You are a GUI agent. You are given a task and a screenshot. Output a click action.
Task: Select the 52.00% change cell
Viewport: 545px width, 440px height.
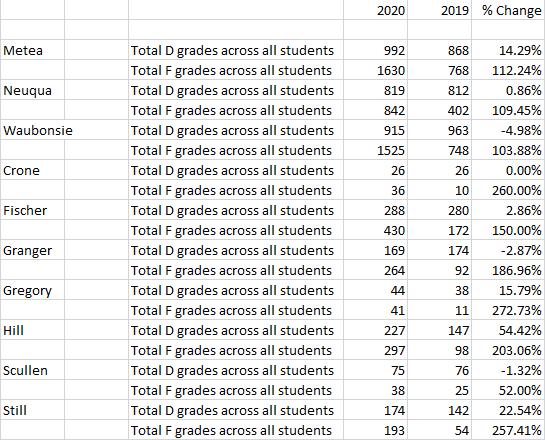(x=509, y=390)
